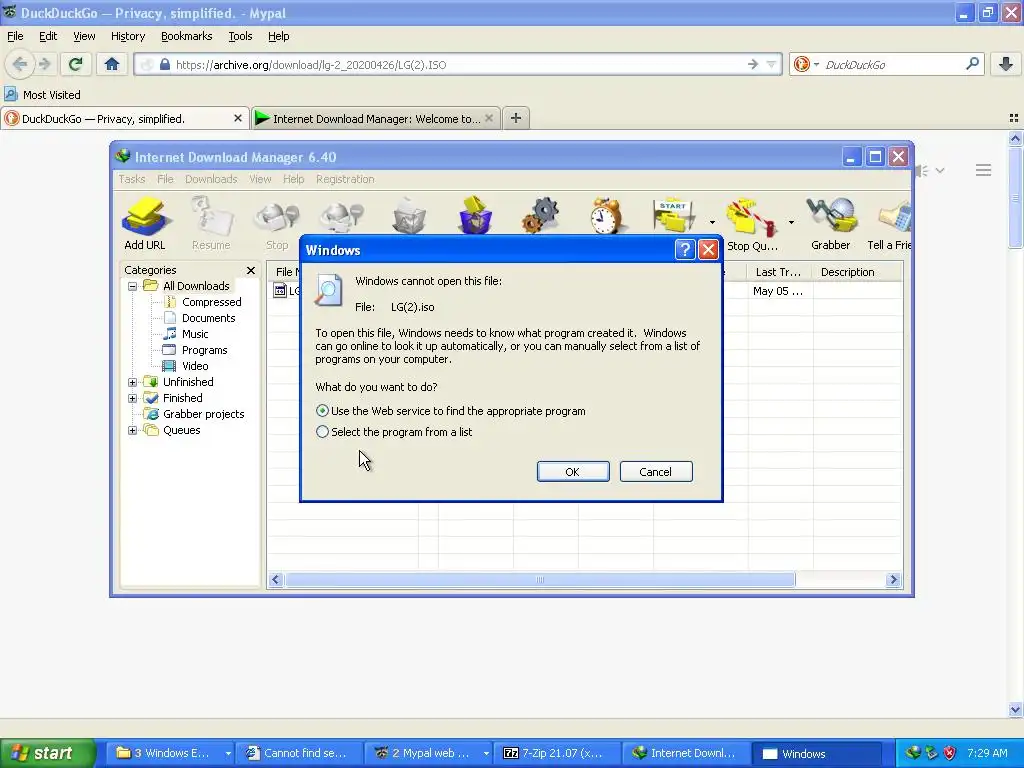Open the IDM Downloads menu
This screenshot has height=768, width=1024.
(211, 179)
